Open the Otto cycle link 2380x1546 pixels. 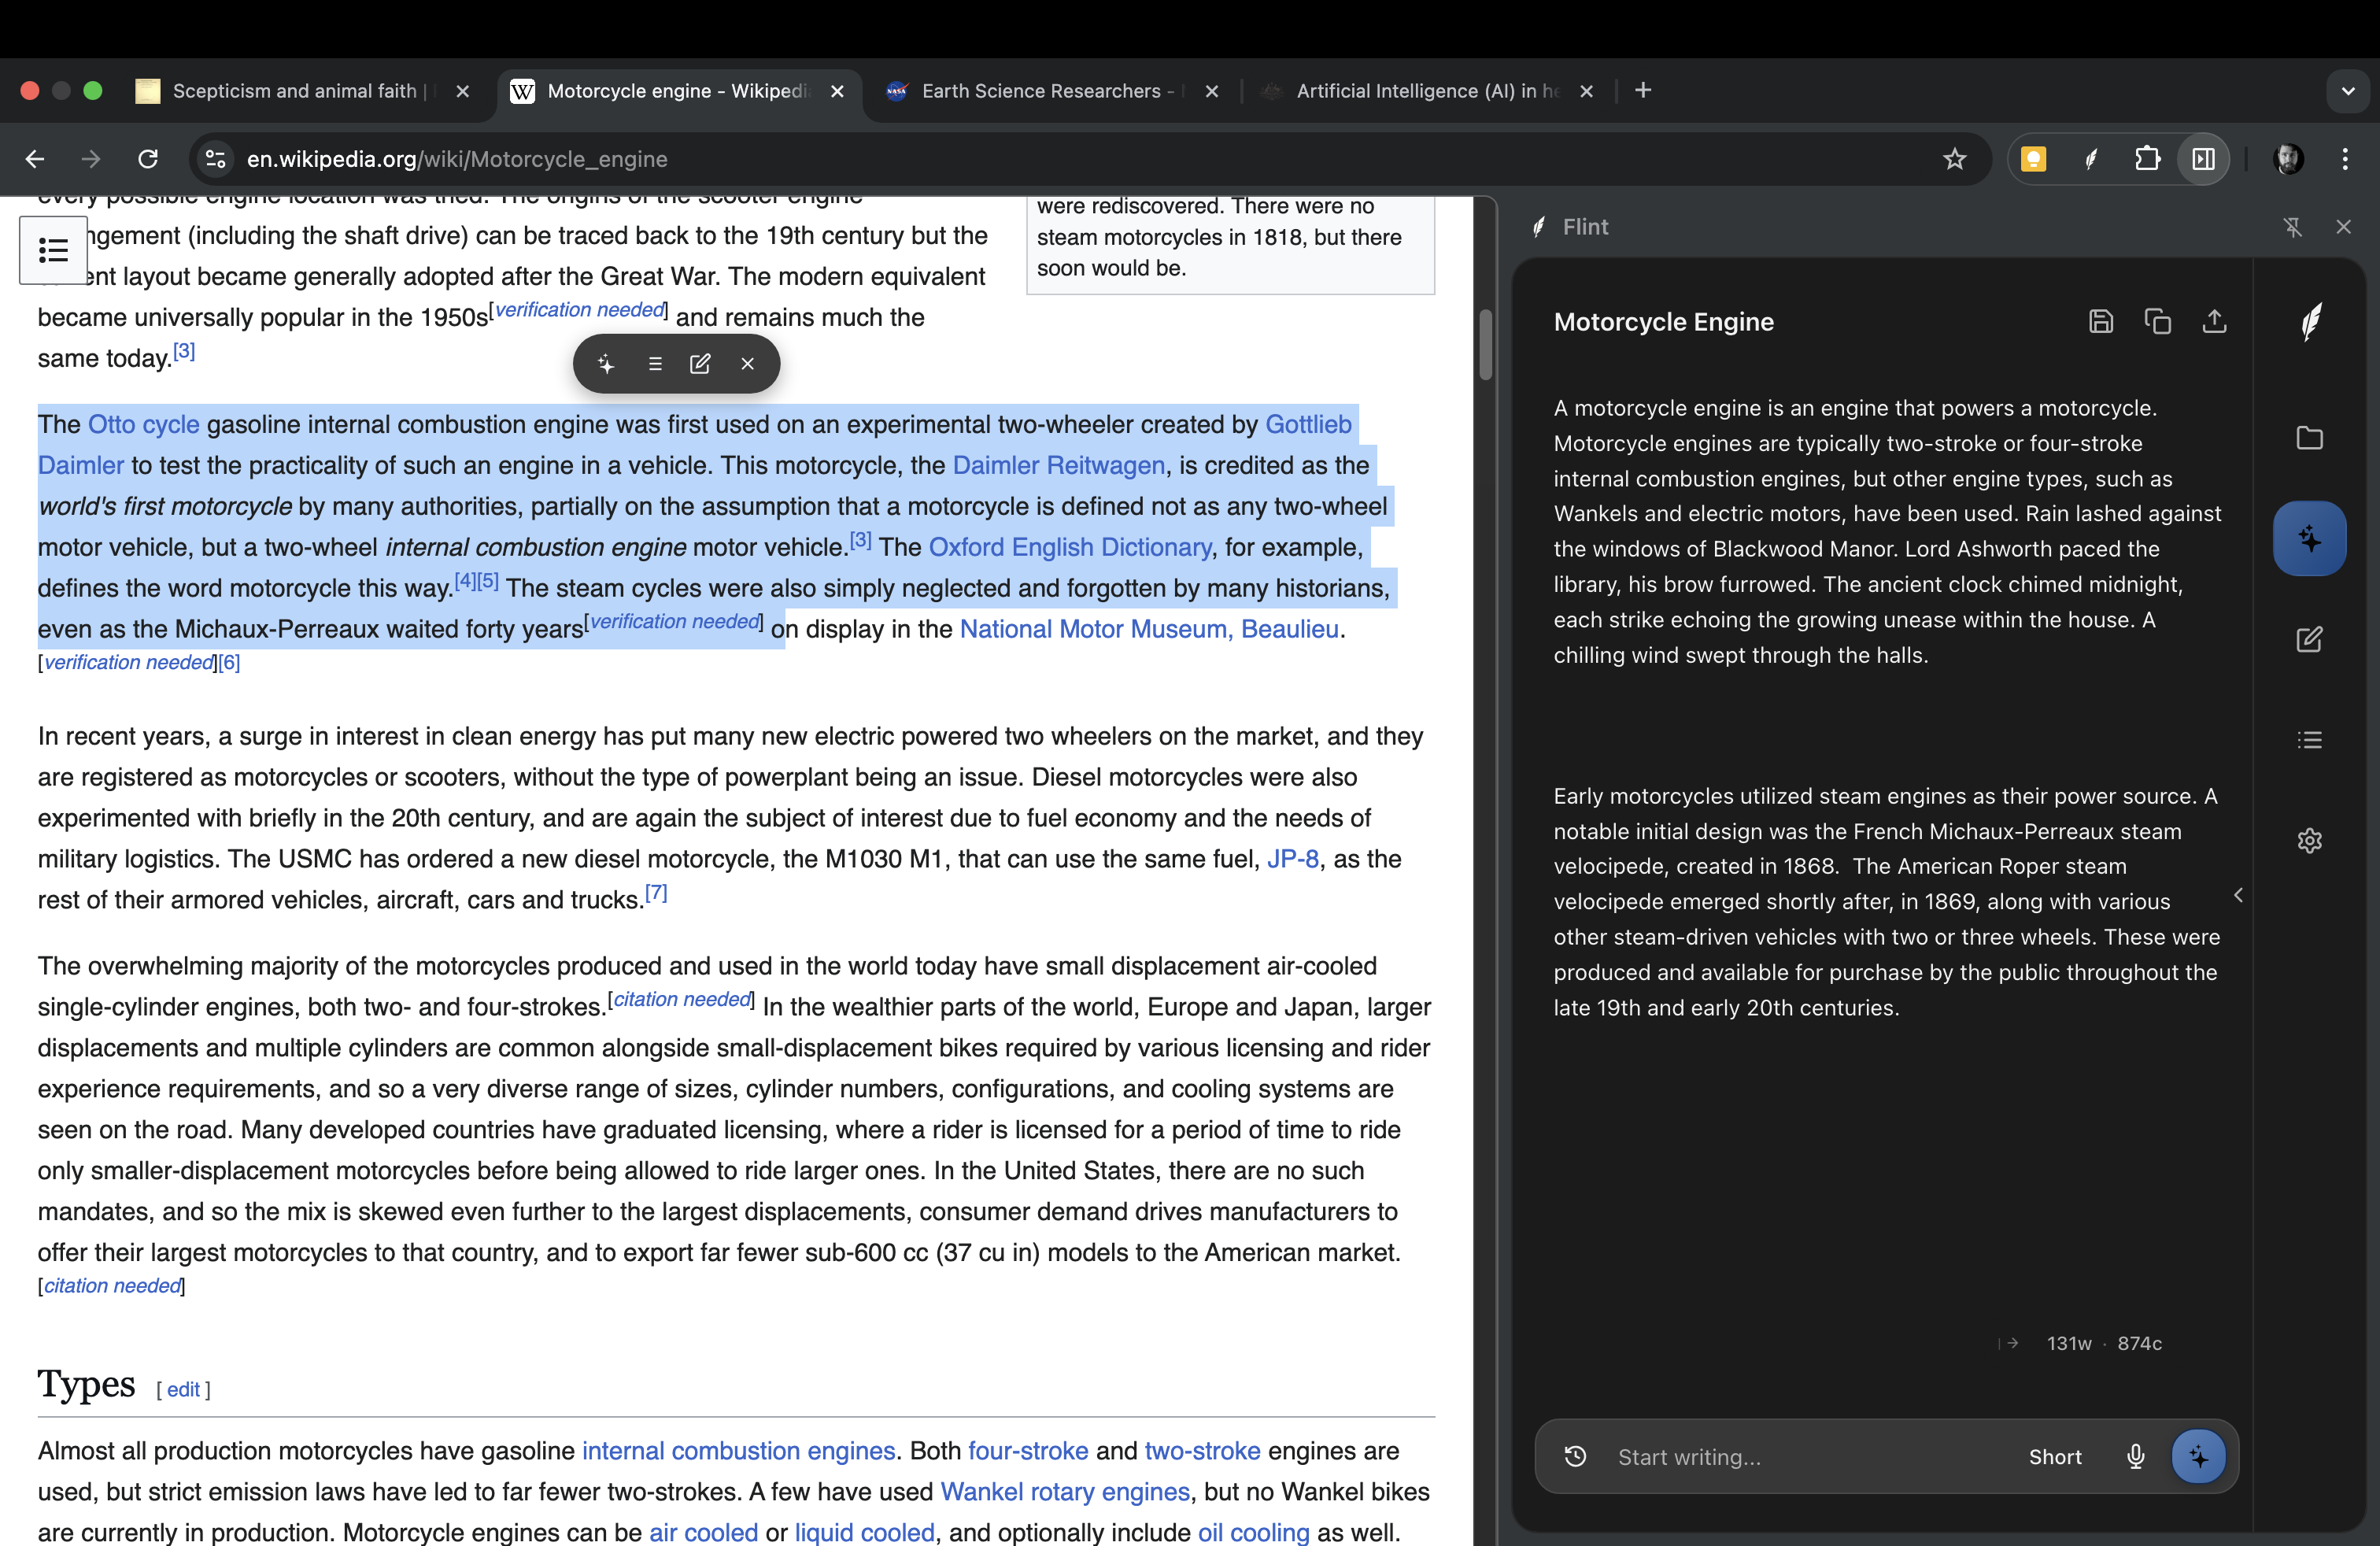[143, 424]
